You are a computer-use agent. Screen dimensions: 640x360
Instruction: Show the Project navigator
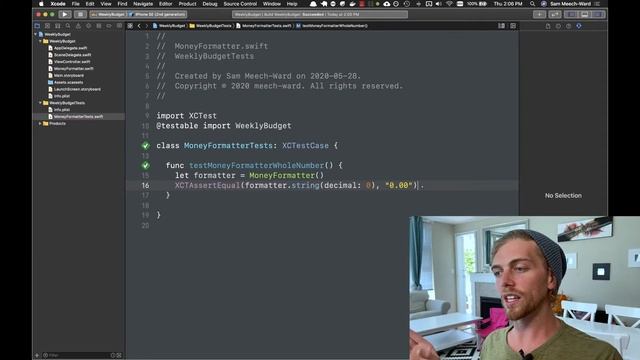pyautogui.click(x=37, y=26)
